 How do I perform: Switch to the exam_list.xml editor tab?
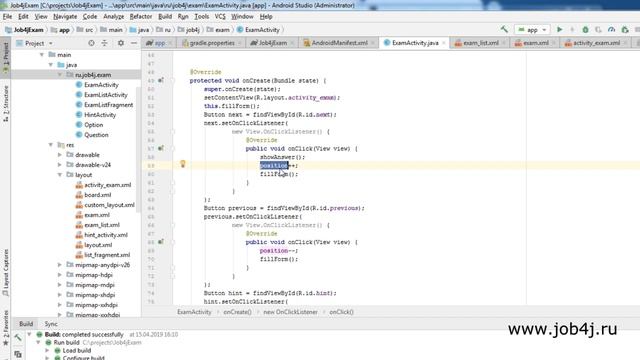480,43
